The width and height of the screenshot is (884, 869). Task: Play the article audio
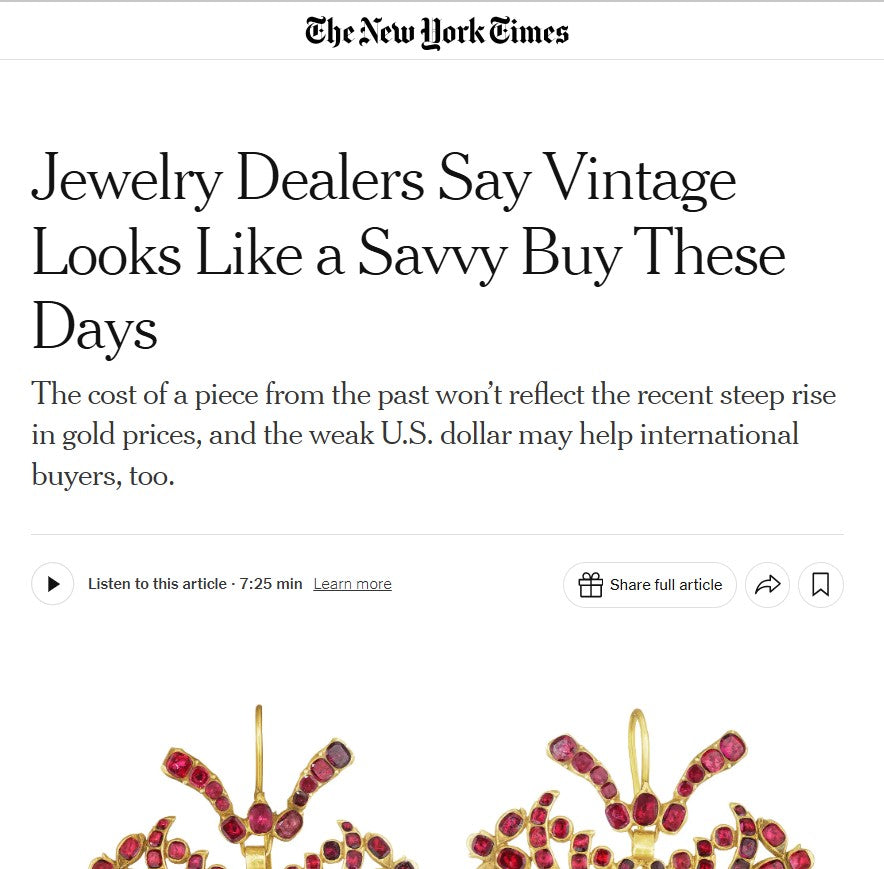tap(53, 584)
